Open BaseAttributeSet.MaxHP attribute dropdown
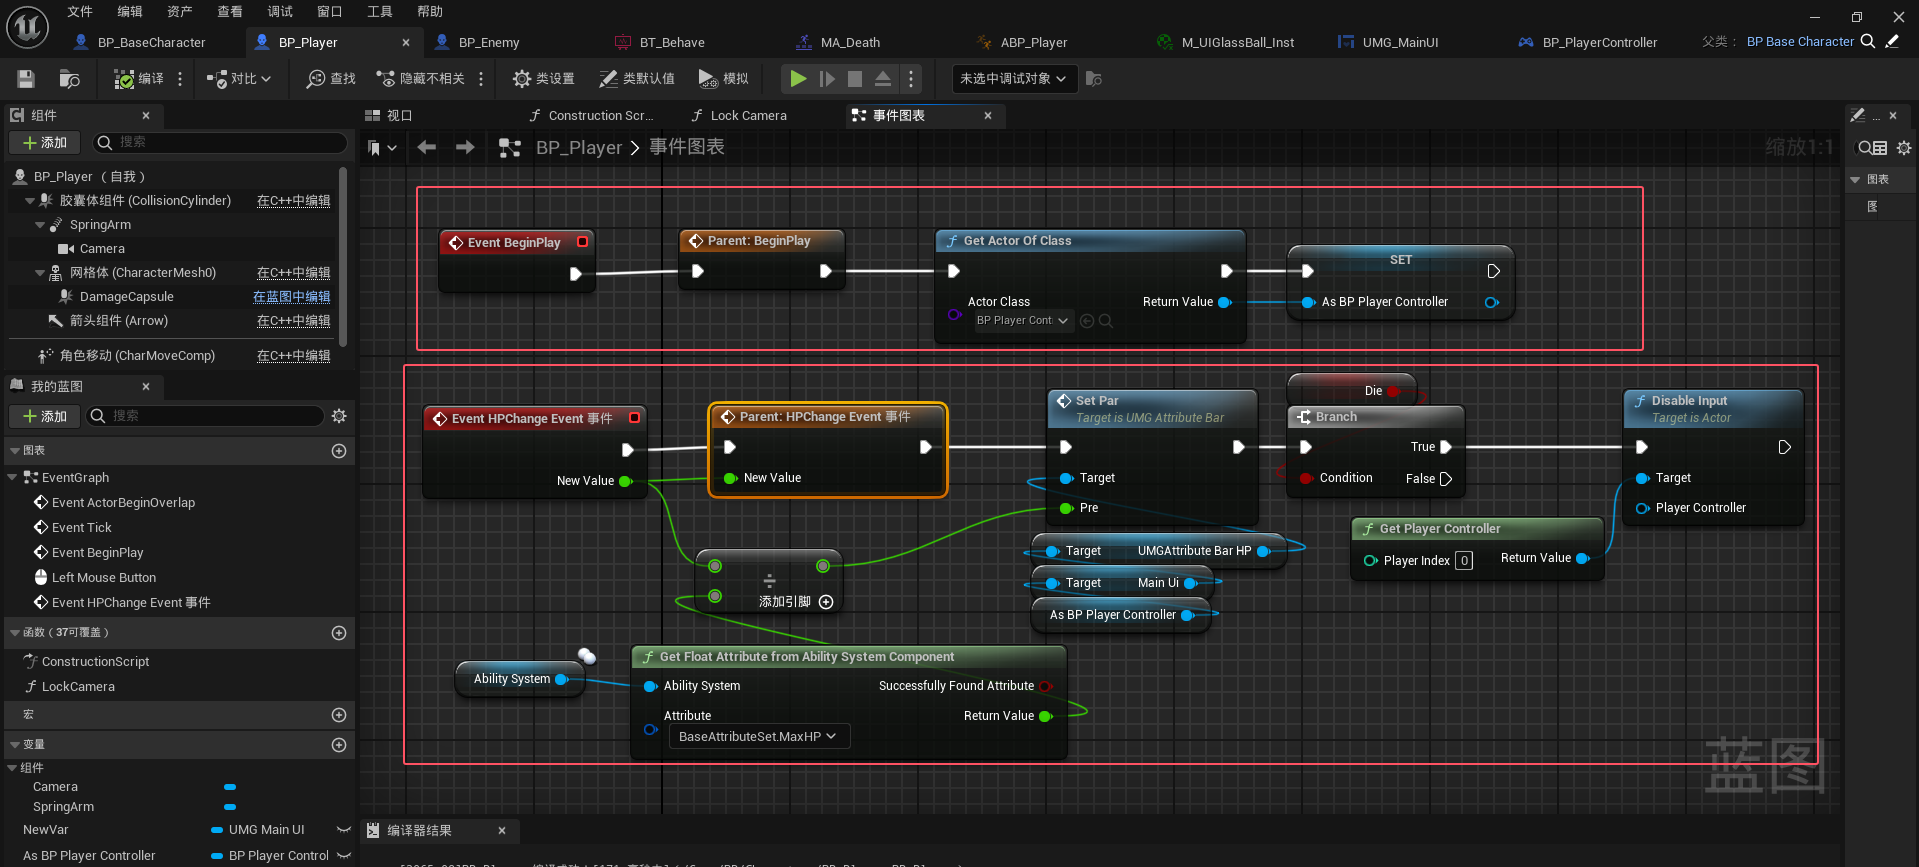The width and height of the screenshot is (1919, 867). tap(759, 737)
